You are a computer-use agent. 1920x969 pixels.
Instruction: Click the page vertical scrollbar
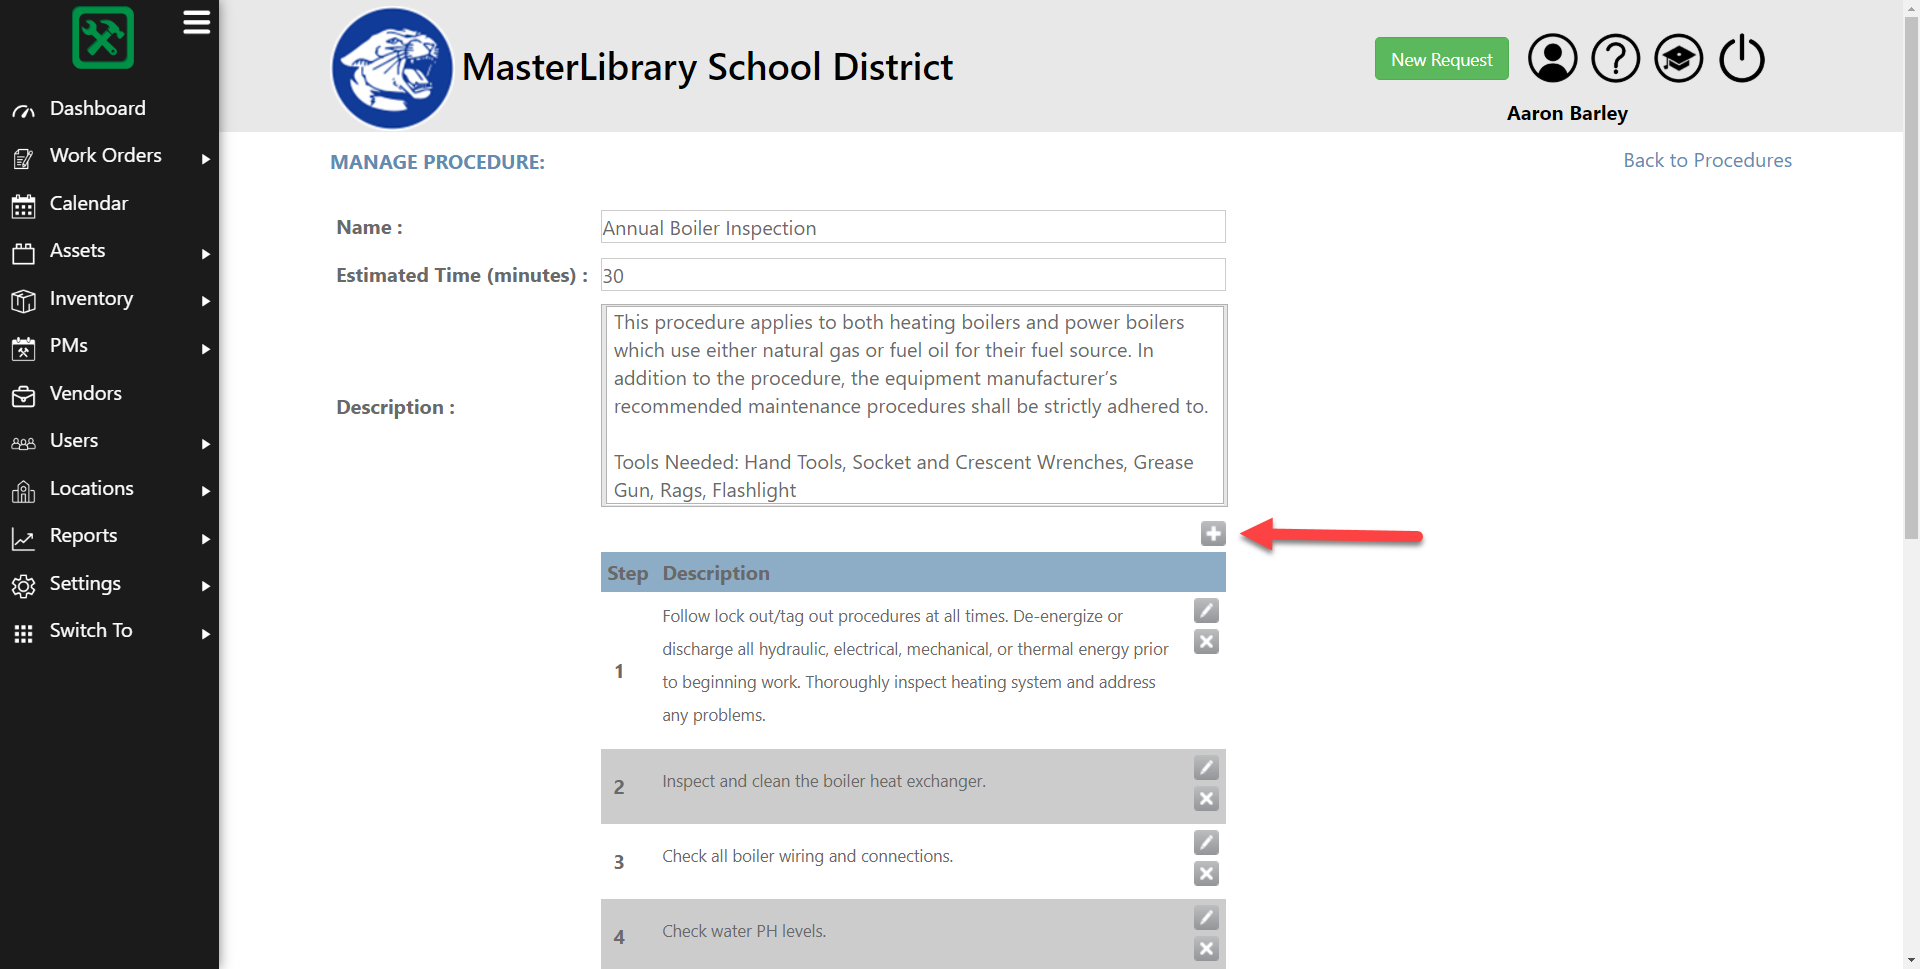(1911, 280)
